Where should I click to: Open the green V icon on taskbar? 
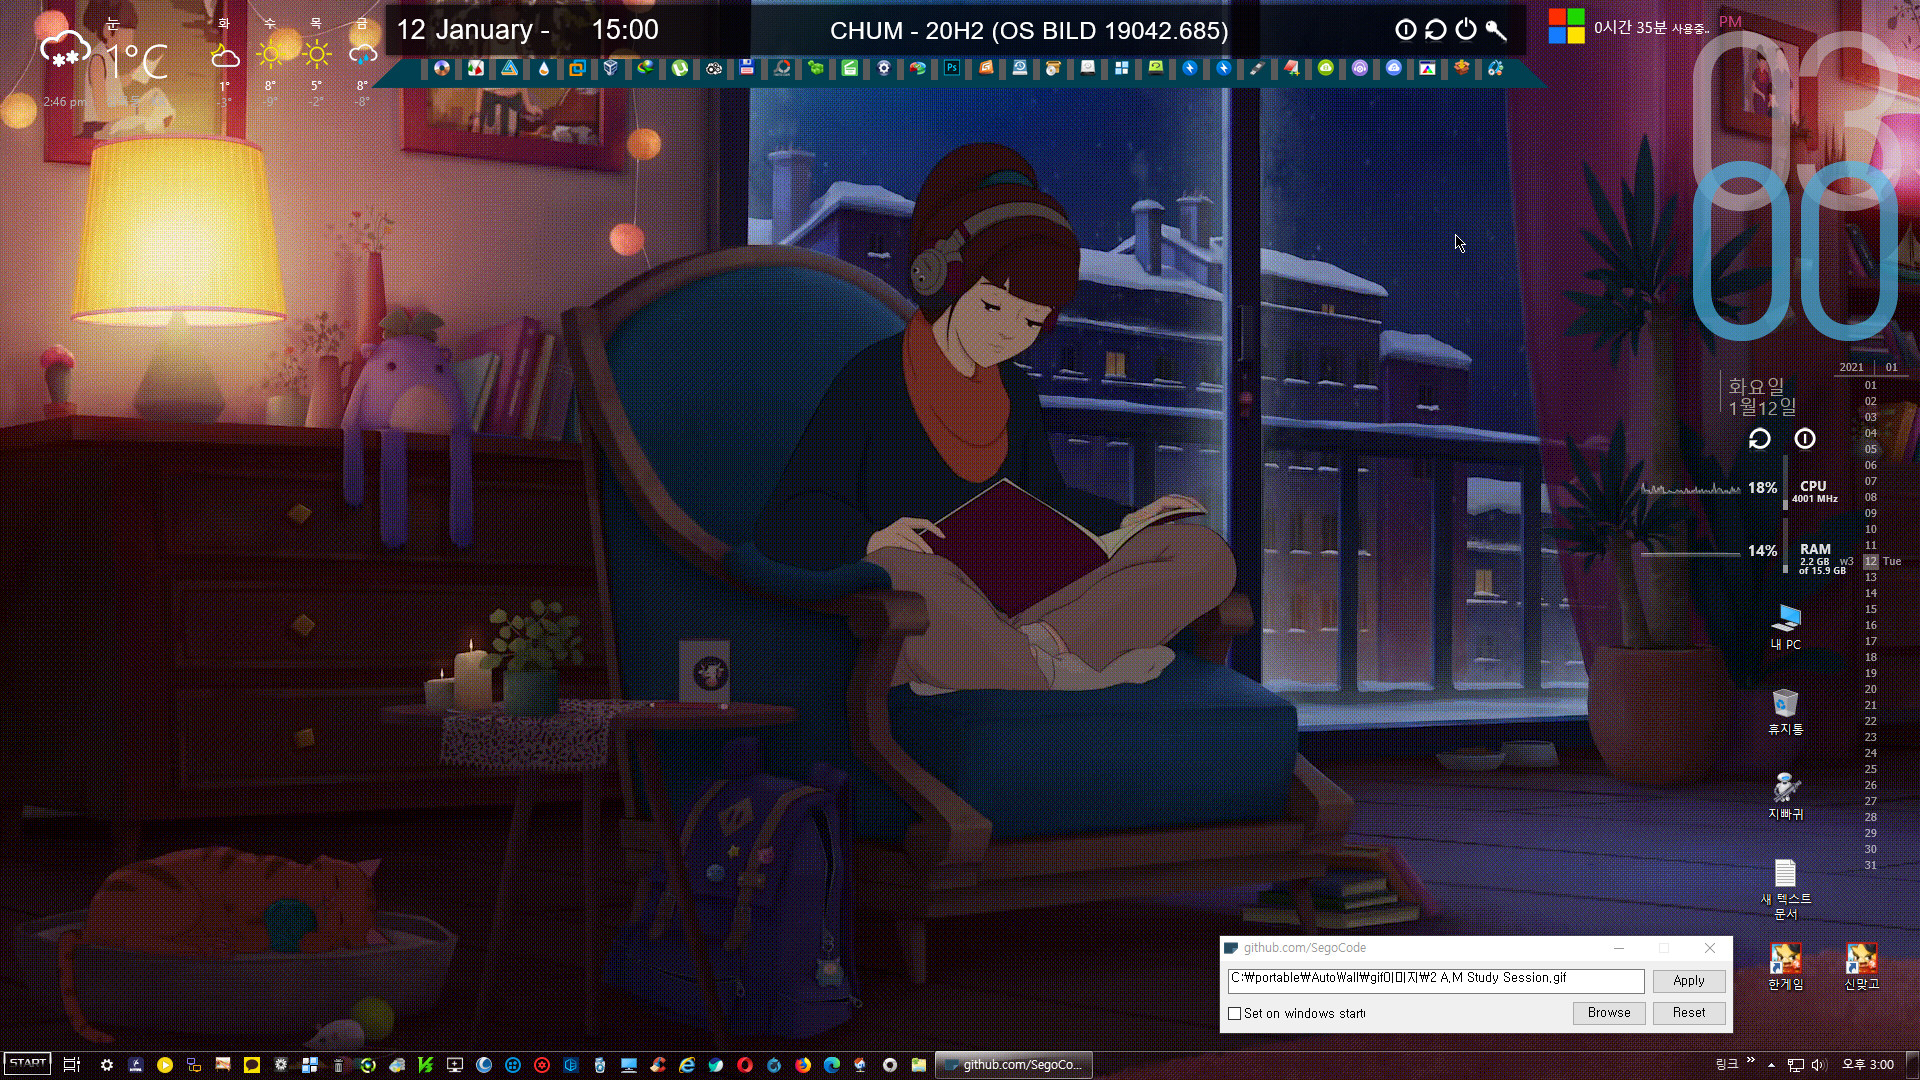pos(426,1065)
